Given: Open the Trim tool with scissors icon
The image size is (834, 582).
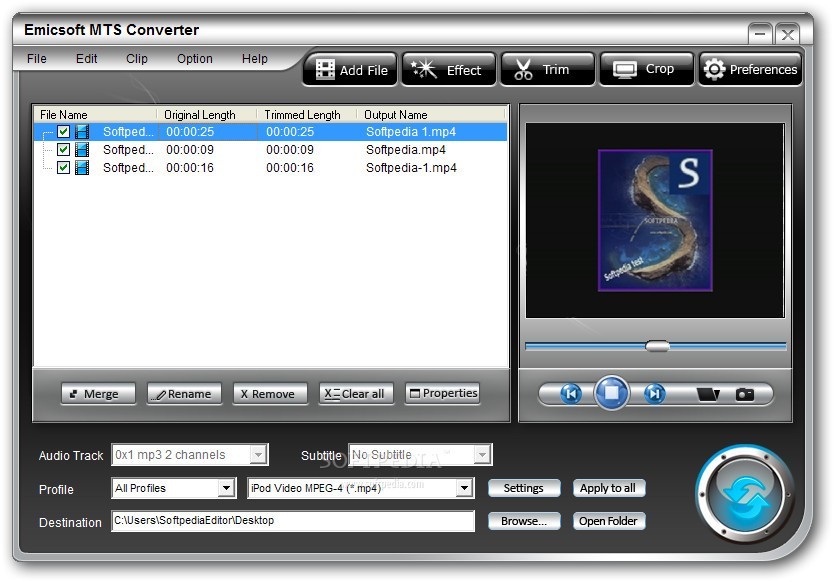Looking at the screenshot, I should click(547, 69).
